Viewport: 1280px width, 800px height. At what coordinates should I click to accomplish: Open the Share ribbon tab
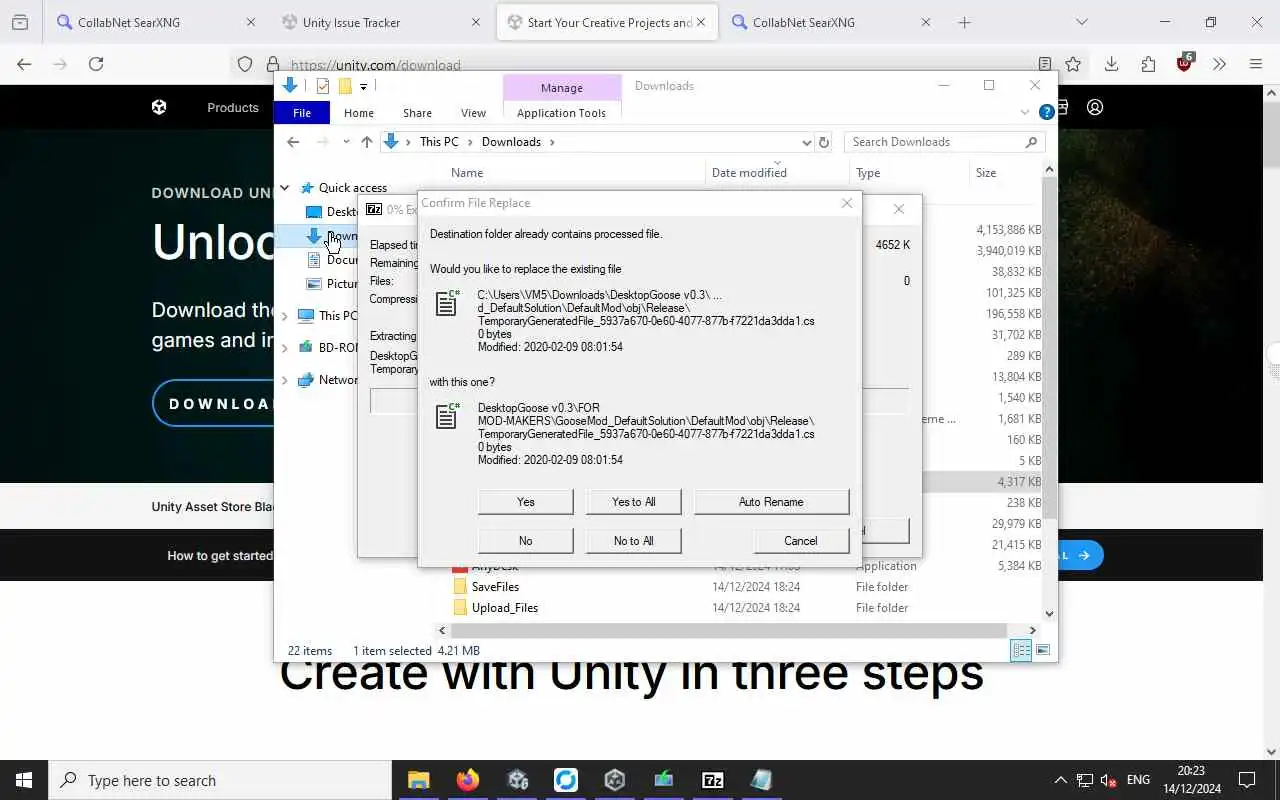coord(417,113)
